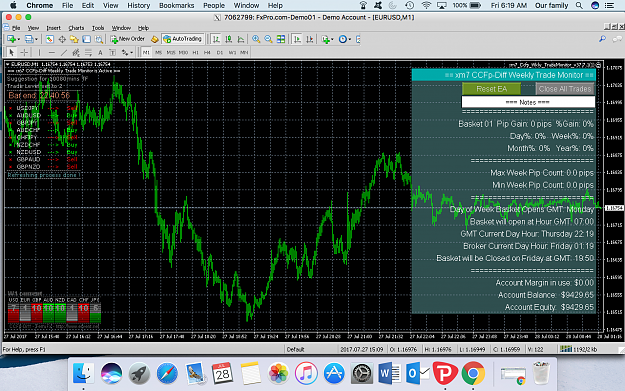625x391 pixels.
Task: Select the D1 timeframe button
Action: 220,52
